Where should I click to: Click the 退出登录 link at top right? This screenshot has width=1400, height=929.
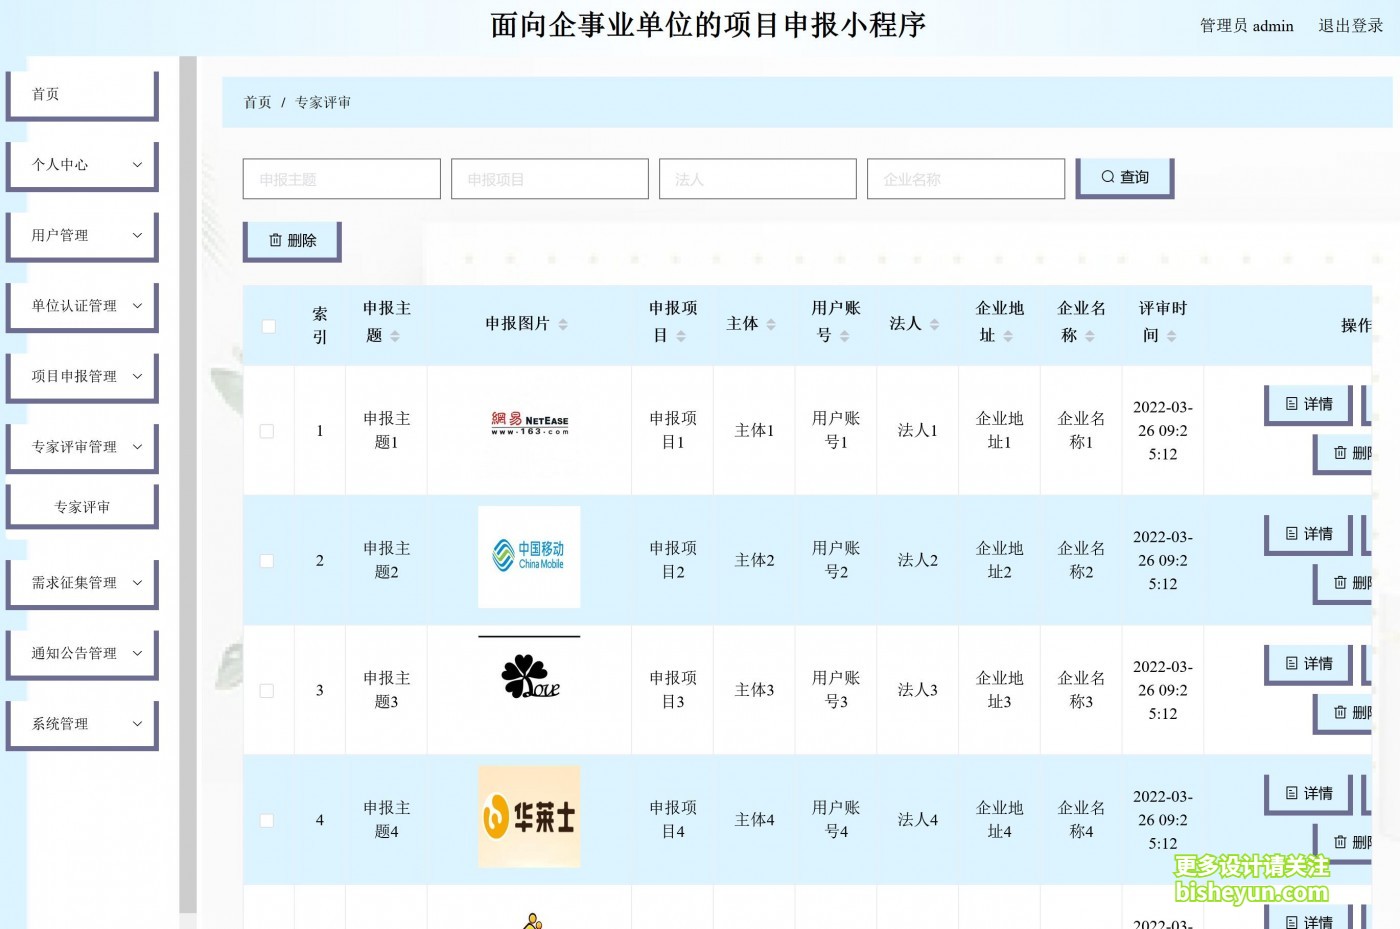[1350, 25]
